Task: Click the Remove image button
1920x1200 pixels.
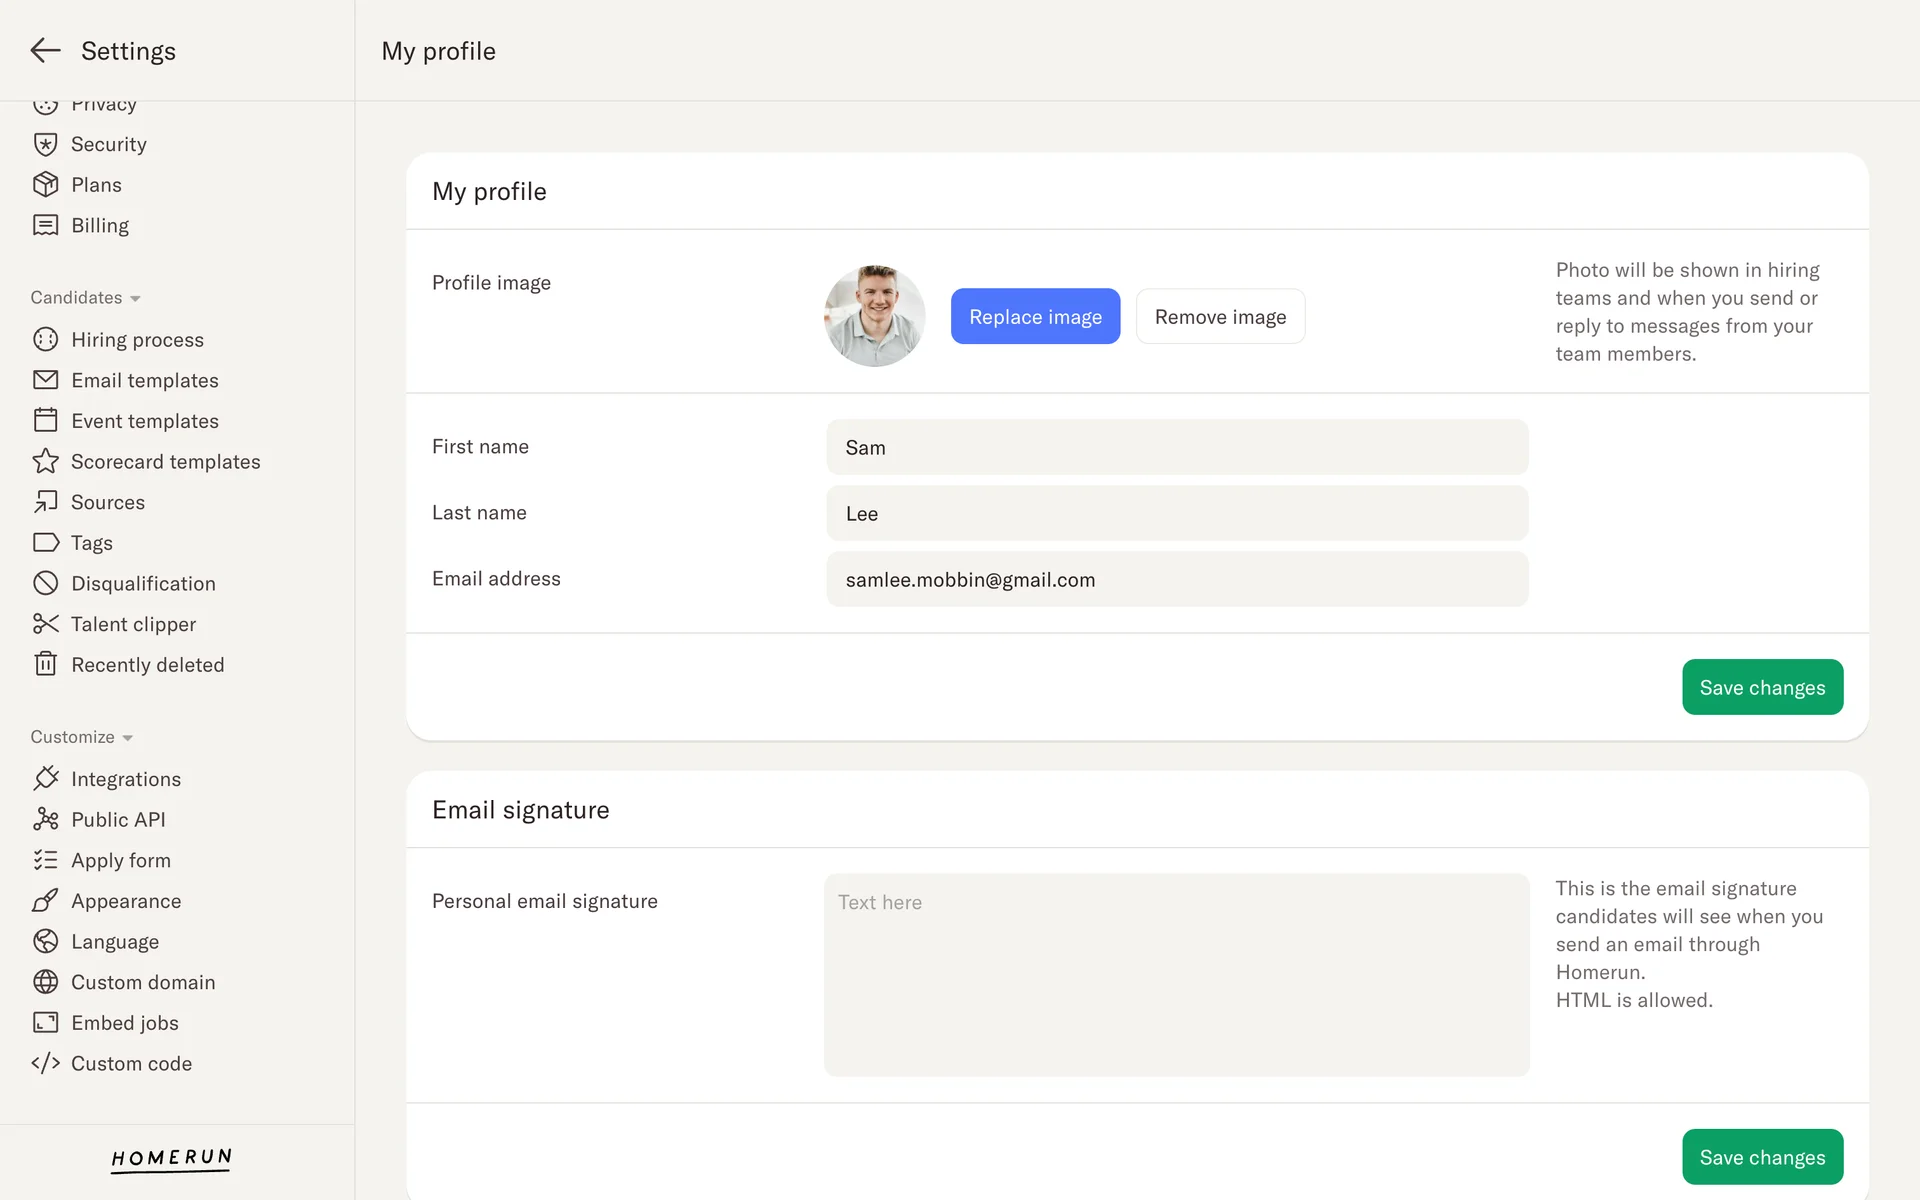Action: click(x=1219, y=317)
